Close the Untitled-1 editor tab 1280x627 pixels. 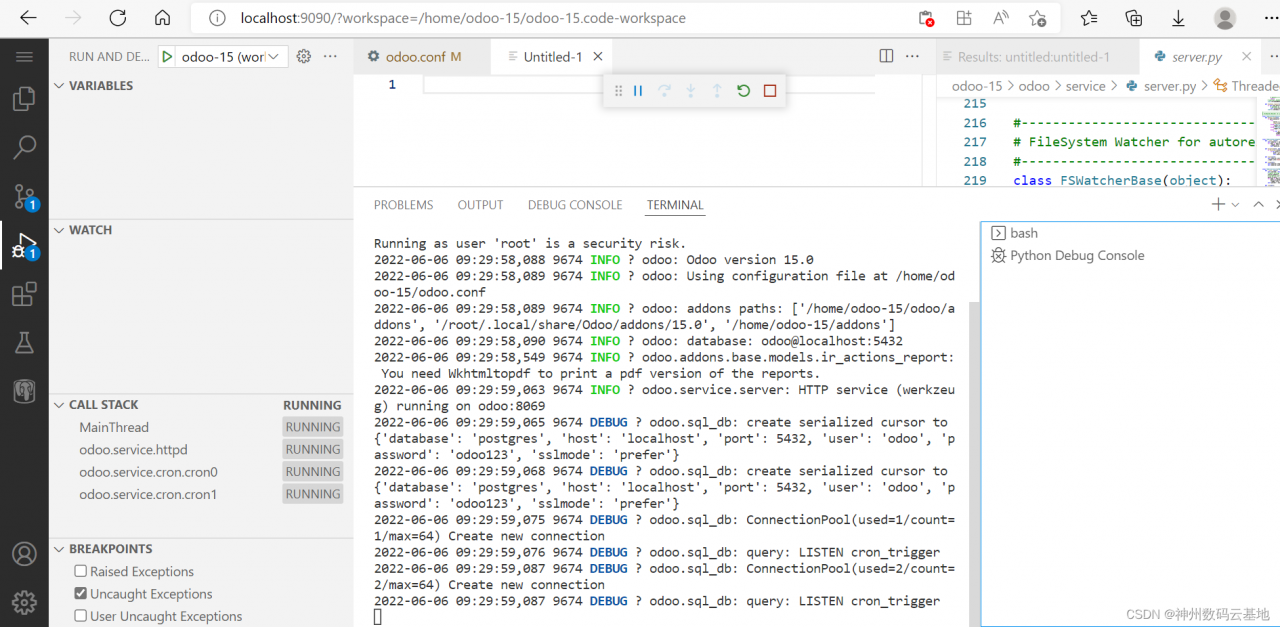598,57
